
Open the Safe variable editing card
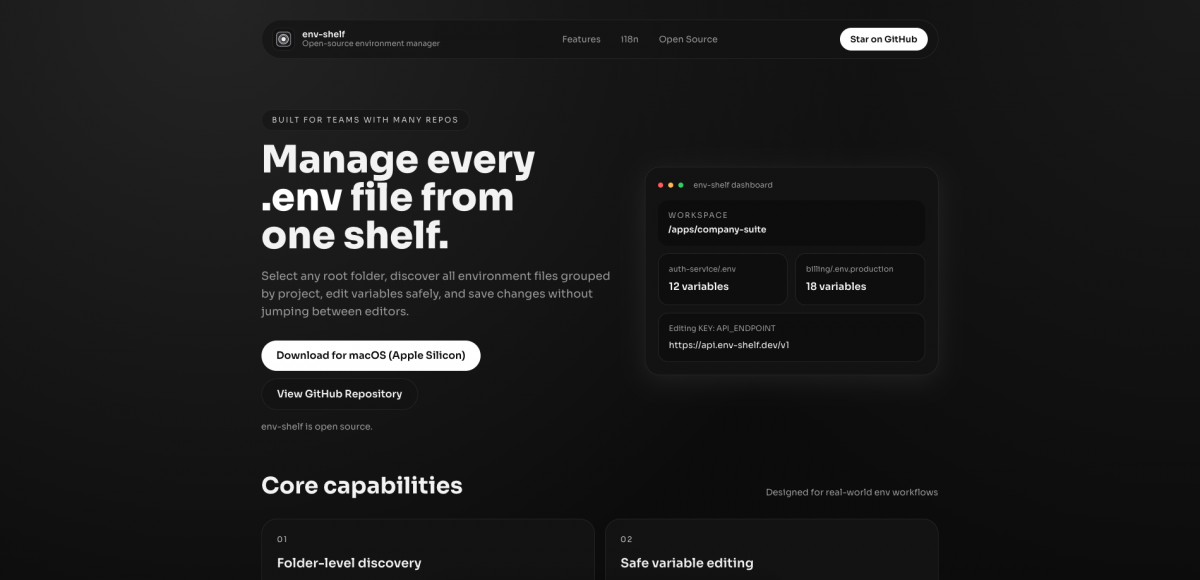pyautogui.click(x=771, y=549)
